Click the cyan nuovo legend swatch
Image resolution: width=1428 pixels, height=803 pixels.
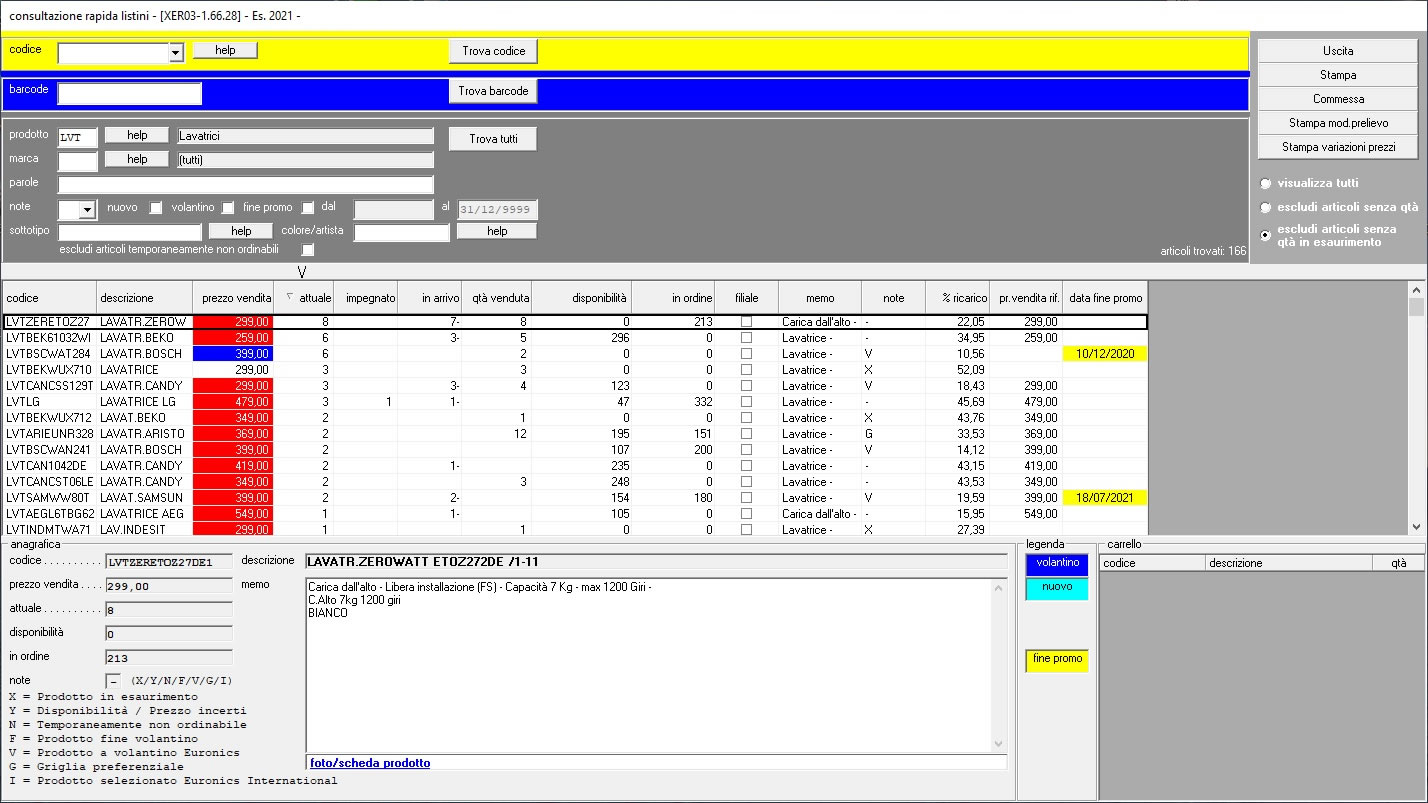pos(1057,588)
